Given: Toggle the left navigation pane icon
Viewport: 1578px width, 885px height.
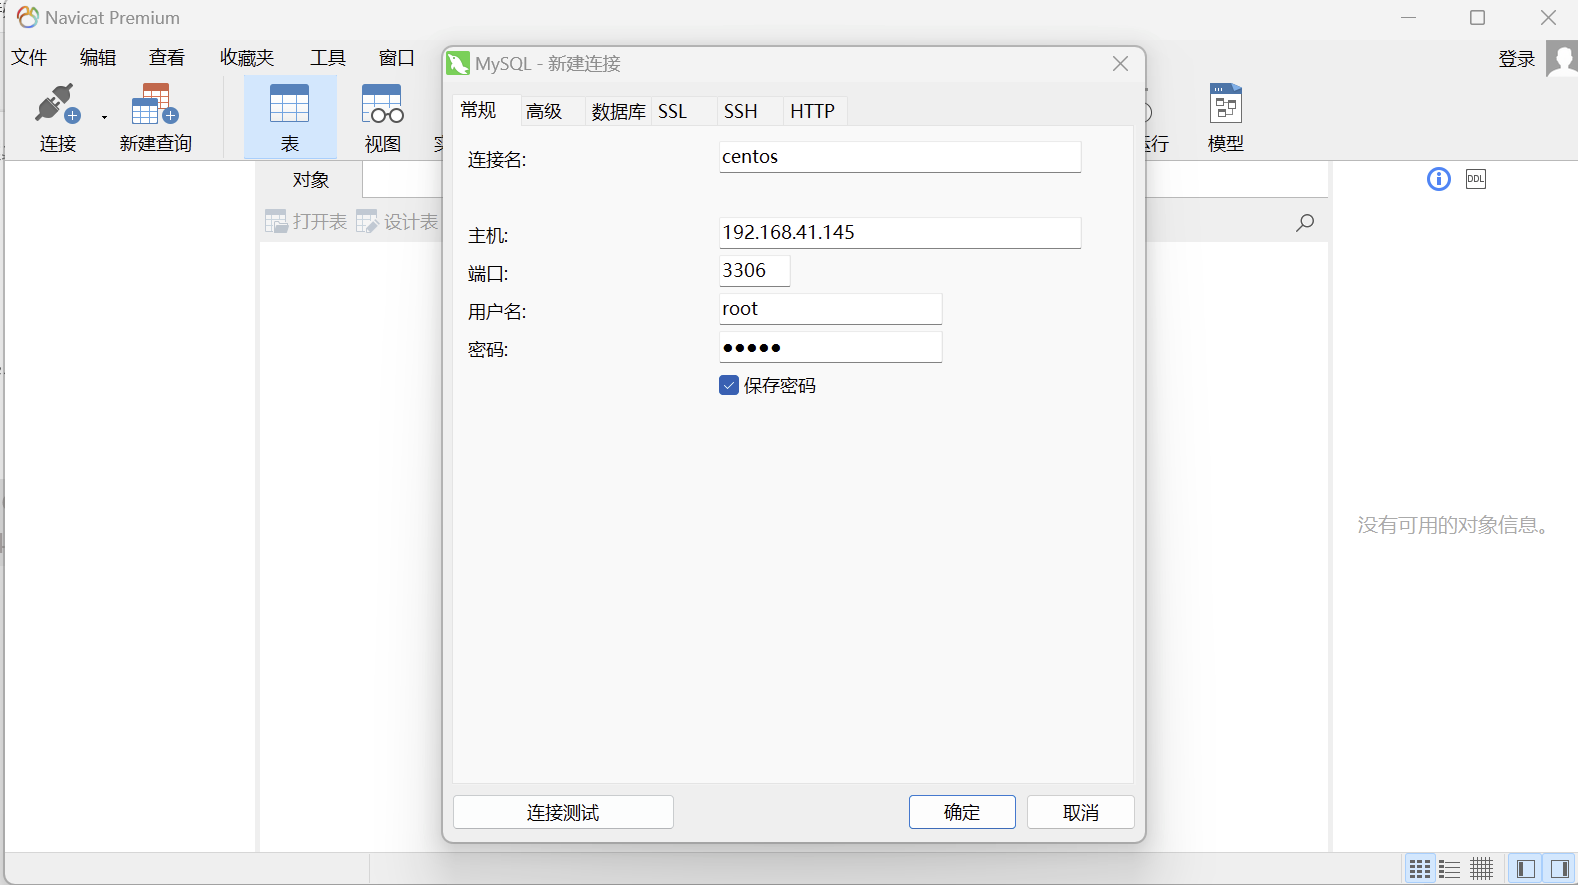Looking at the screenshot, I should pyautogui.click(x=1525, y=869).
